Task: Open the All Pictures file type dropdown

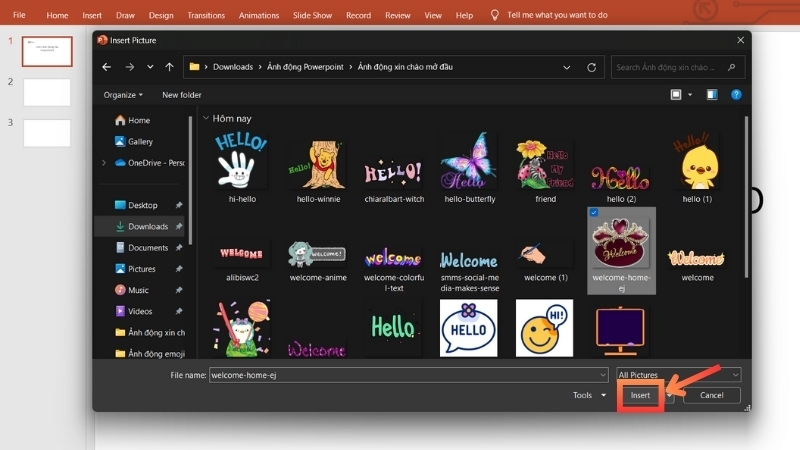Action: click(x=679, y=375)
